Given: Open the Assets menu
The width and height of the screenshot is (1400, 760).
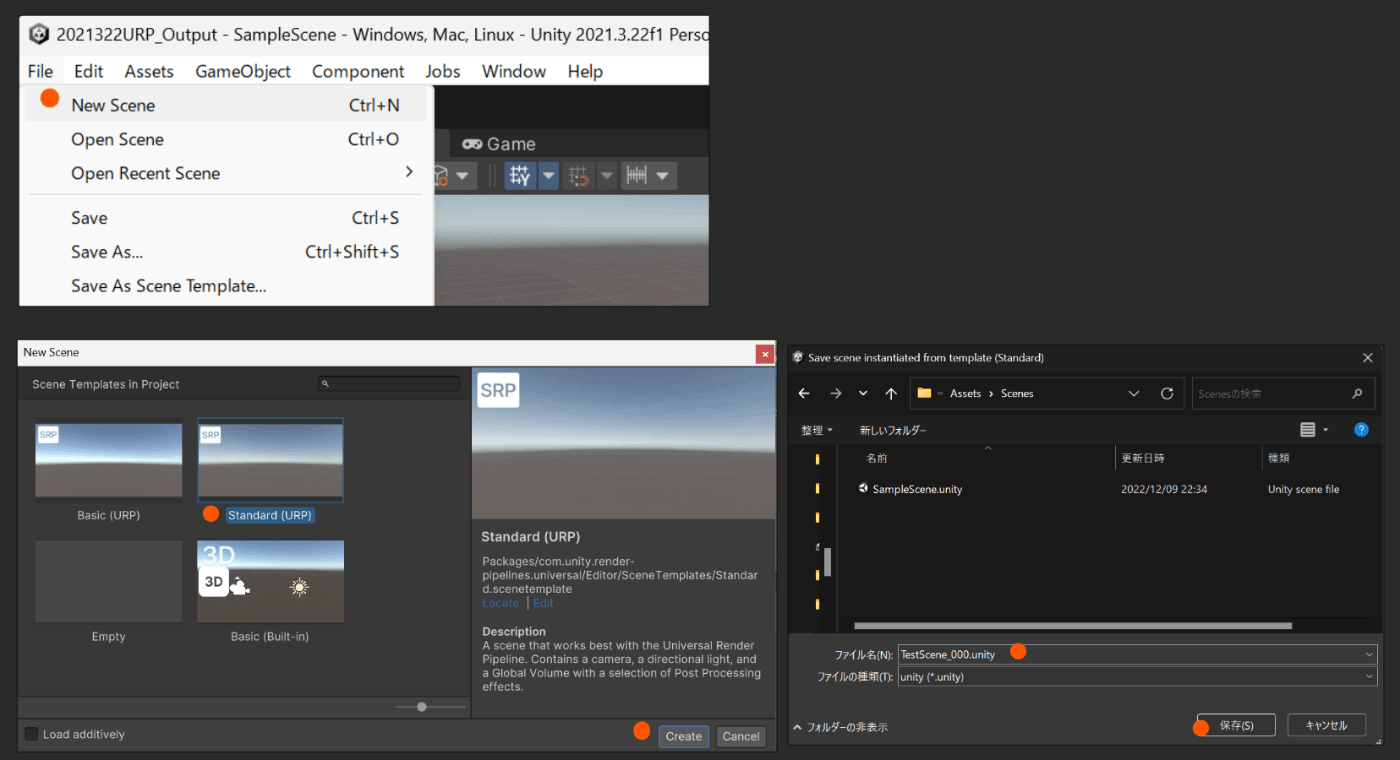Looking at the screenshot, I should [149, 71].
